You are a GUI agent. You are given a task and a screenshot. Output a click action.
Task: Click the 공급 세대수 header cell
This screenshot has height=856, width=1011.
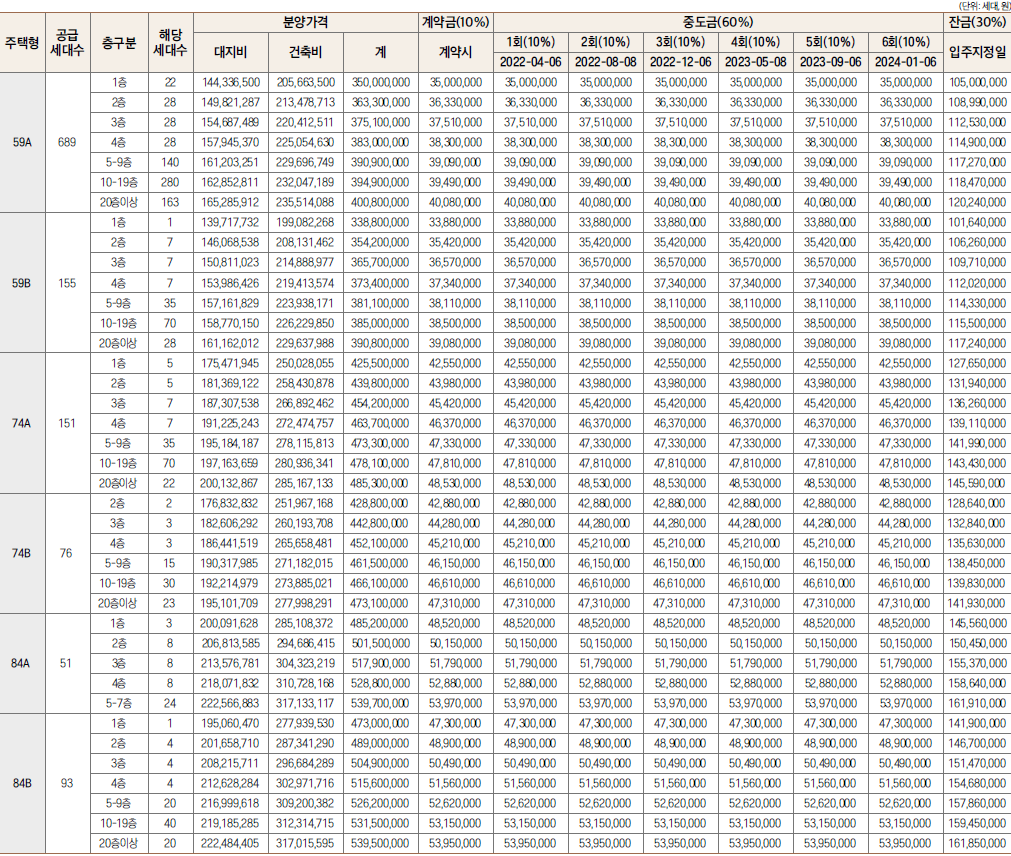point(67,43)
